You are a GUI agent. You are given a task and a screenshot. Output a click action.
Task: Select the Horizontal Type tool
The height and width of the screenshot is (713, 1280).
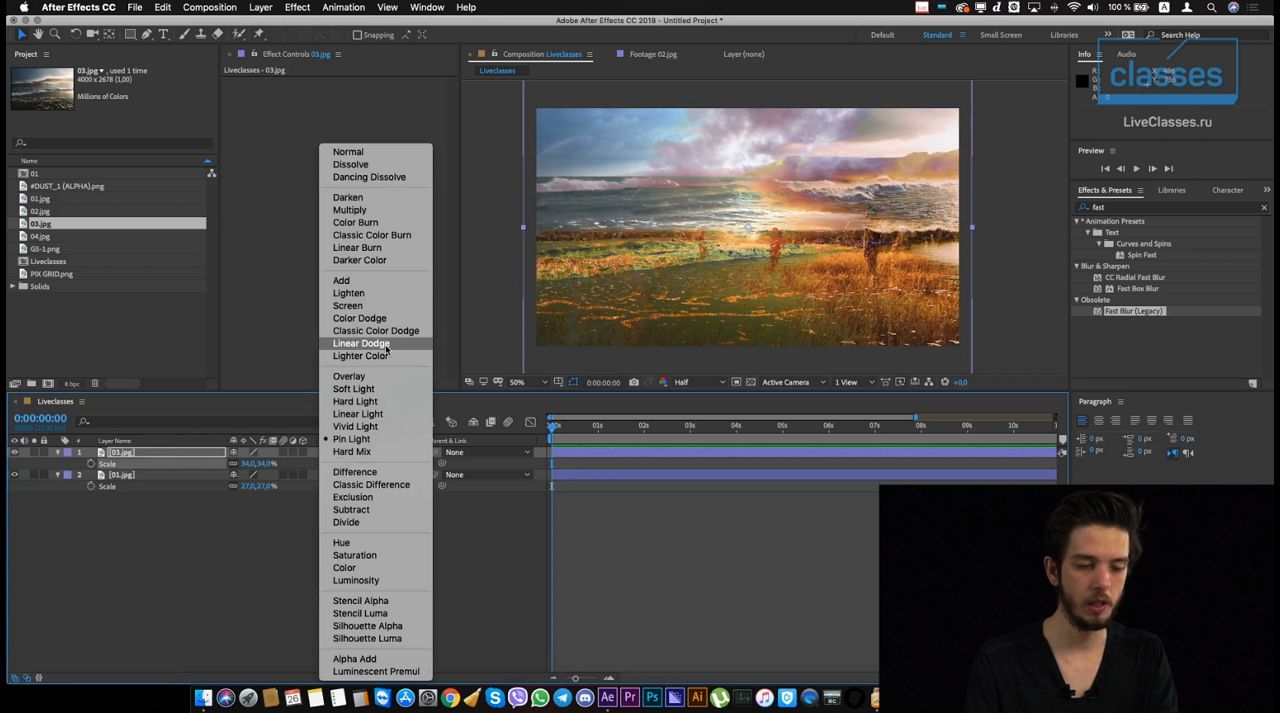click(x=163, y=34)
